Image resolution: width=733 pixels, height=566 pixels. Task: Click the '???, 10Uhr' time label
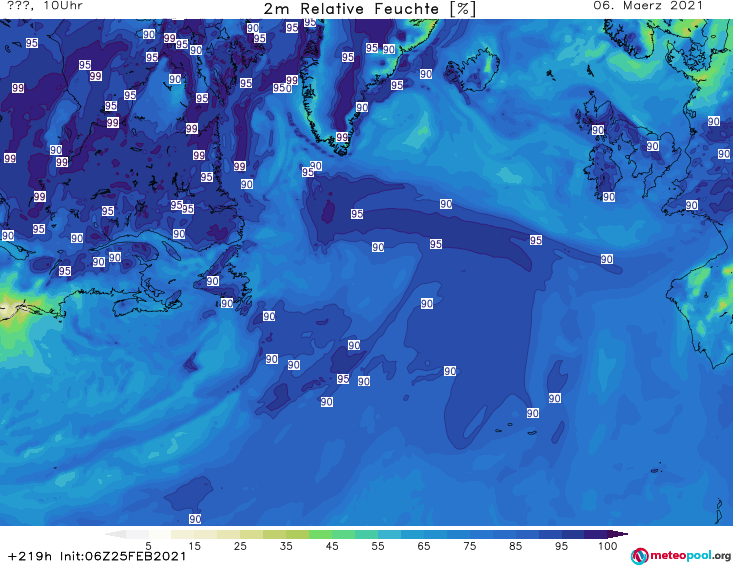pos(45,6)
